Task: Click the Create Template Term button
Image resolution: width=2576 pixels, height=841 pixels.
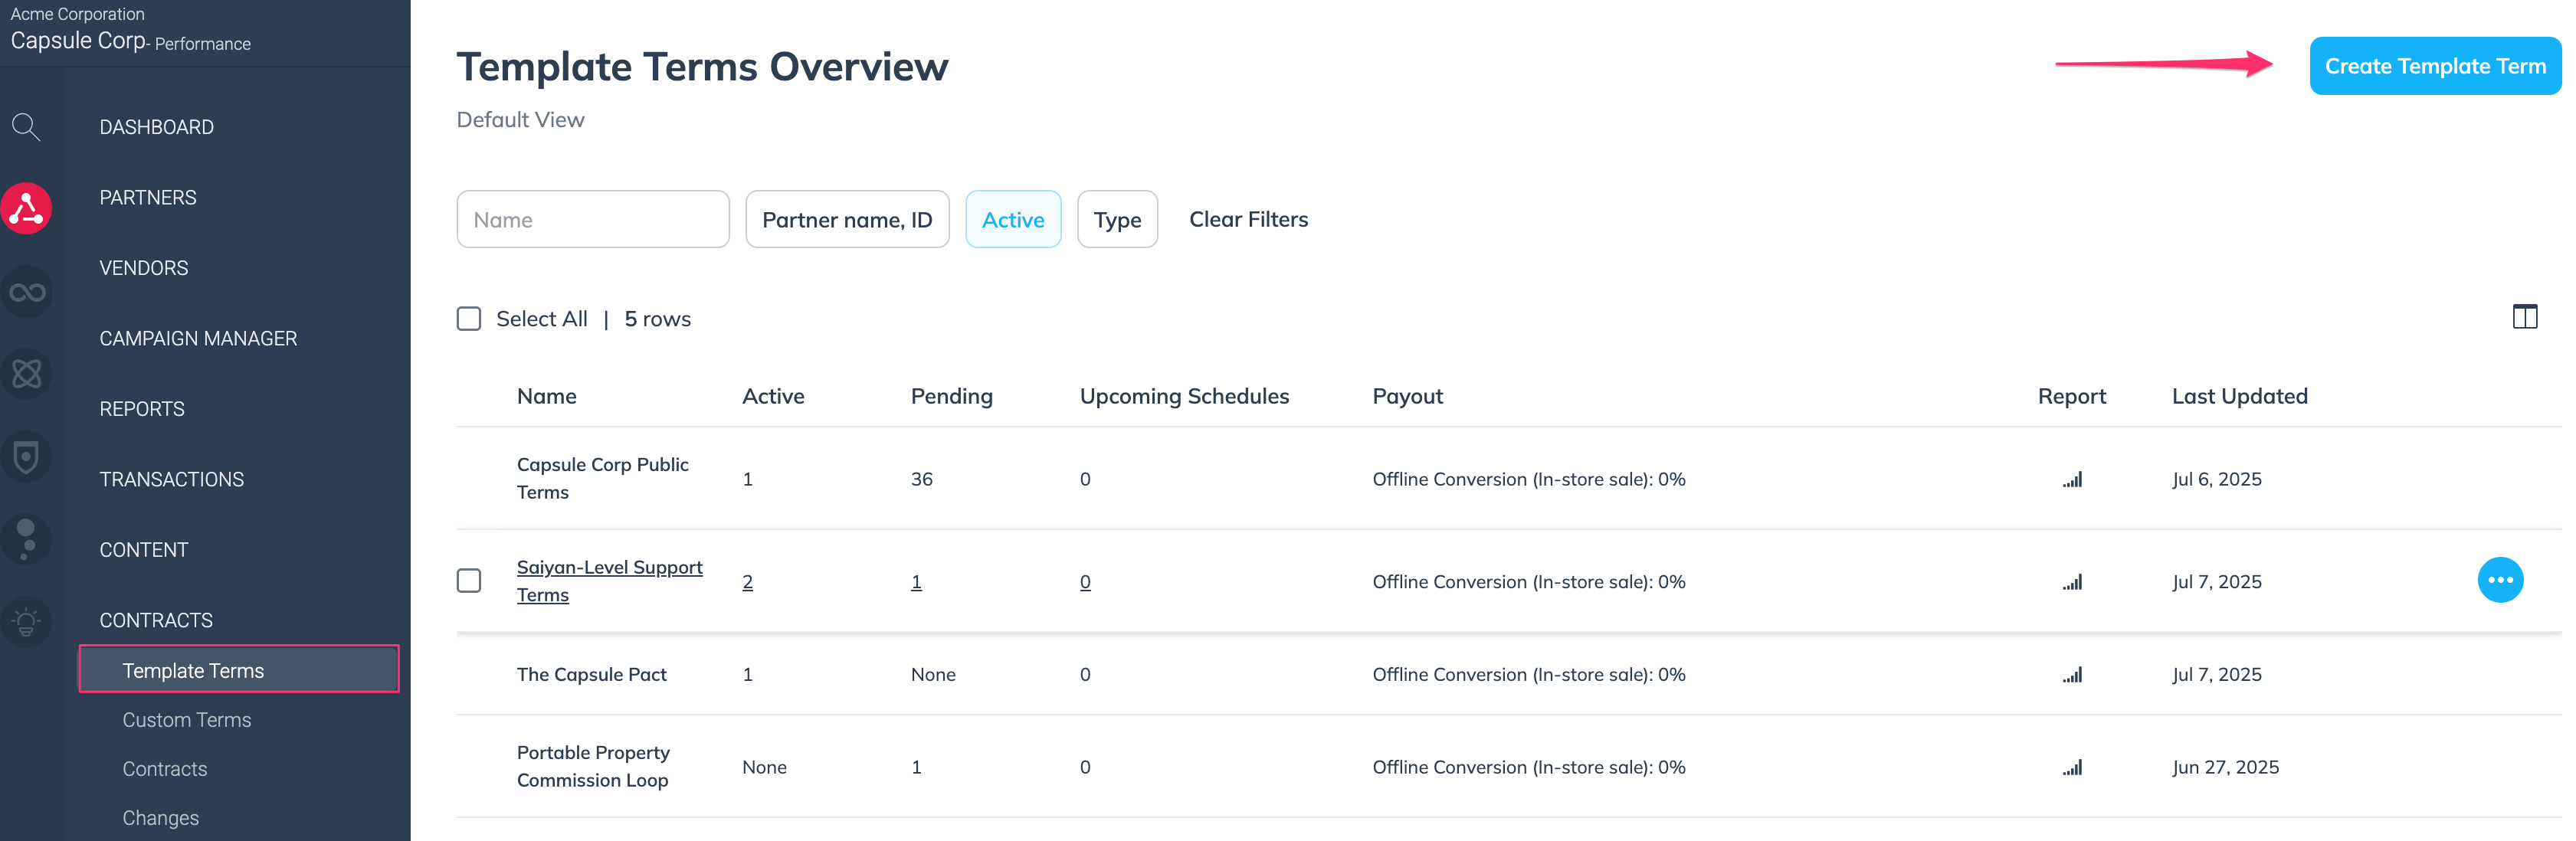Action: pos(2434,67)
